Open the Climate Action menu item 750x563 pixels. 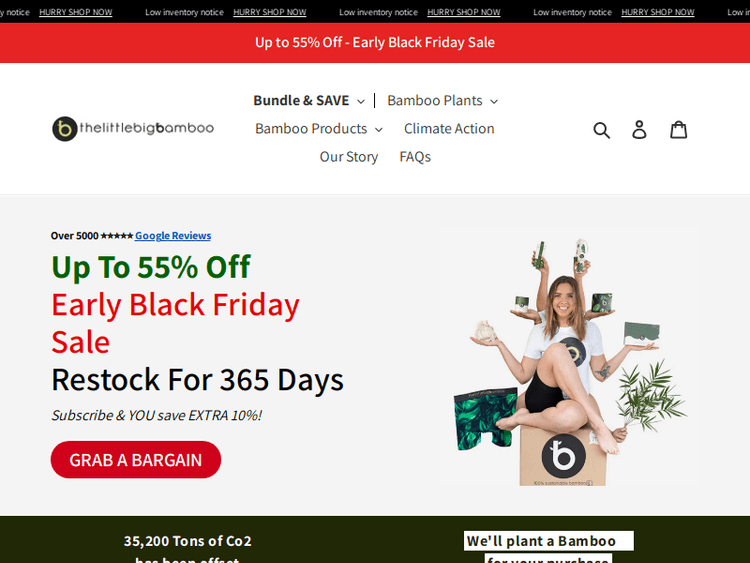click(449, 129)
